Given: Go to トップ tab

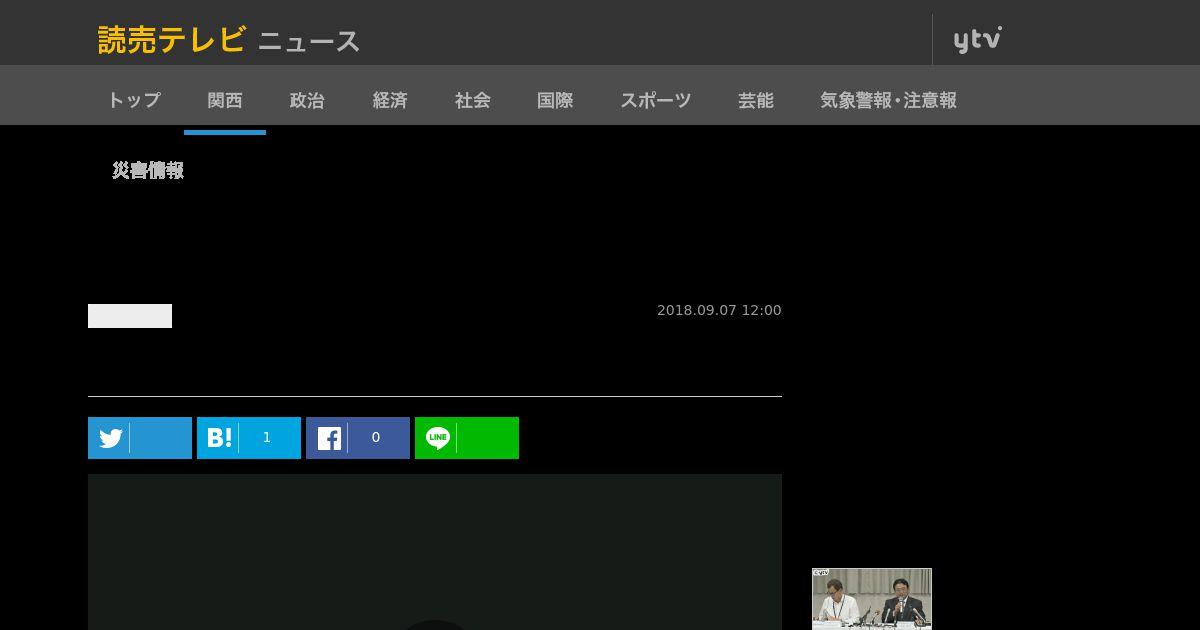Looking at the screenshot, I should (134, 100).
